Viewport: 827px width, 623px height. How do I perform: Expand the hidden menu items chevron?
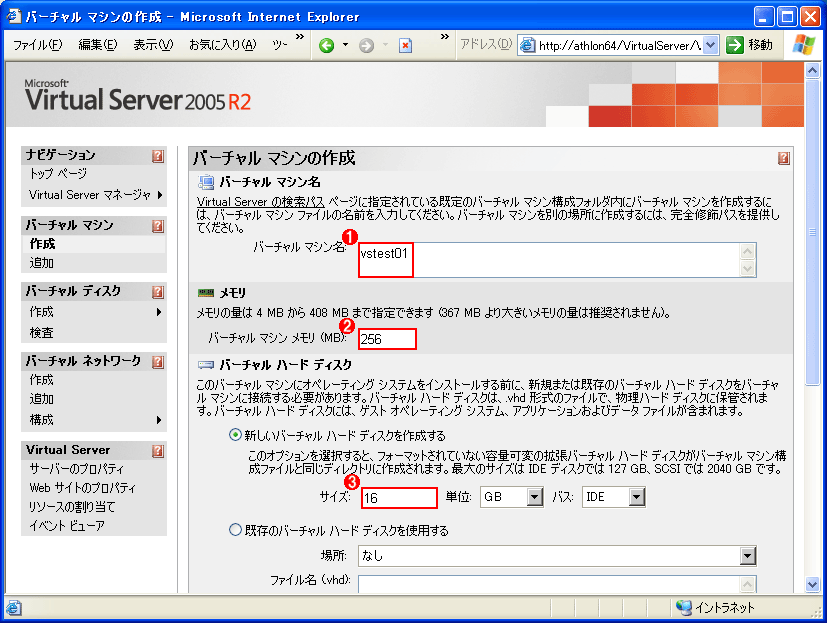coord(300,36)
